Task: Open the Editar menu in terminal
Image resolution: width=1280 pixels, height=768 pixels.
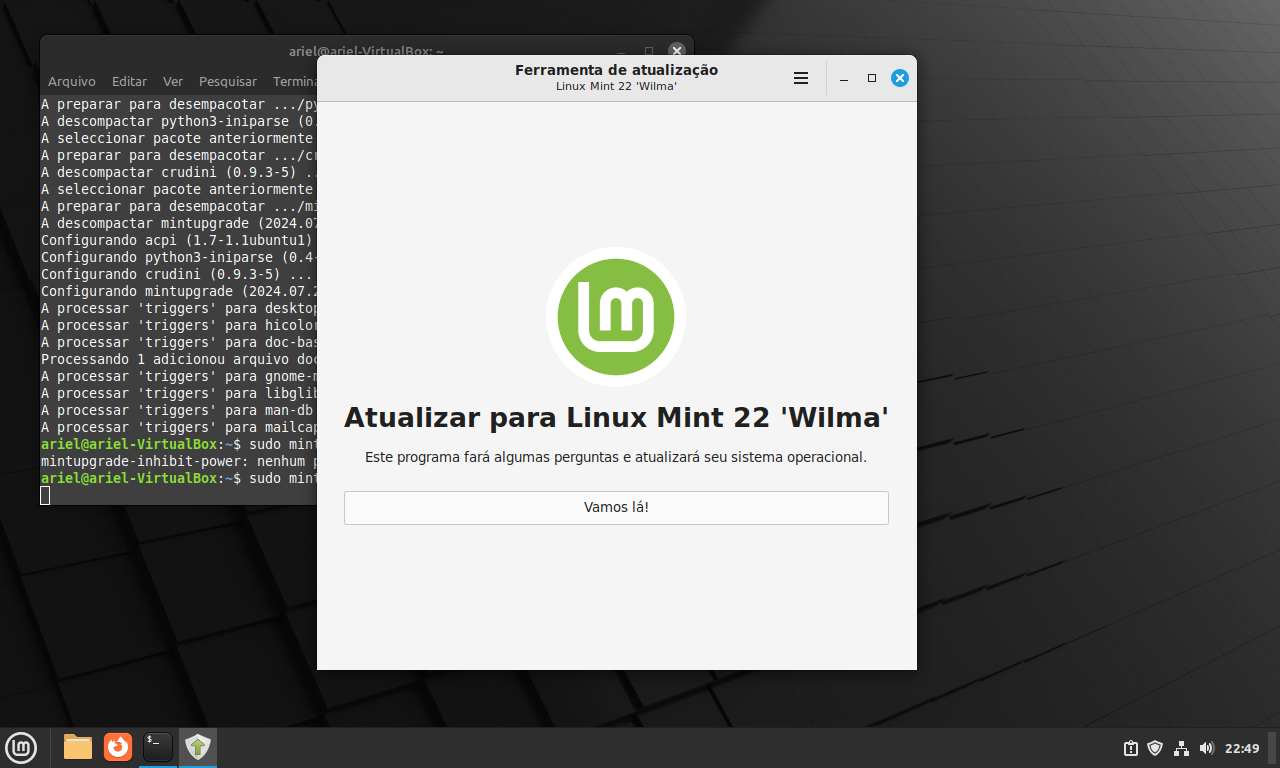Action: pyautogui.click(x=129, y=81)
